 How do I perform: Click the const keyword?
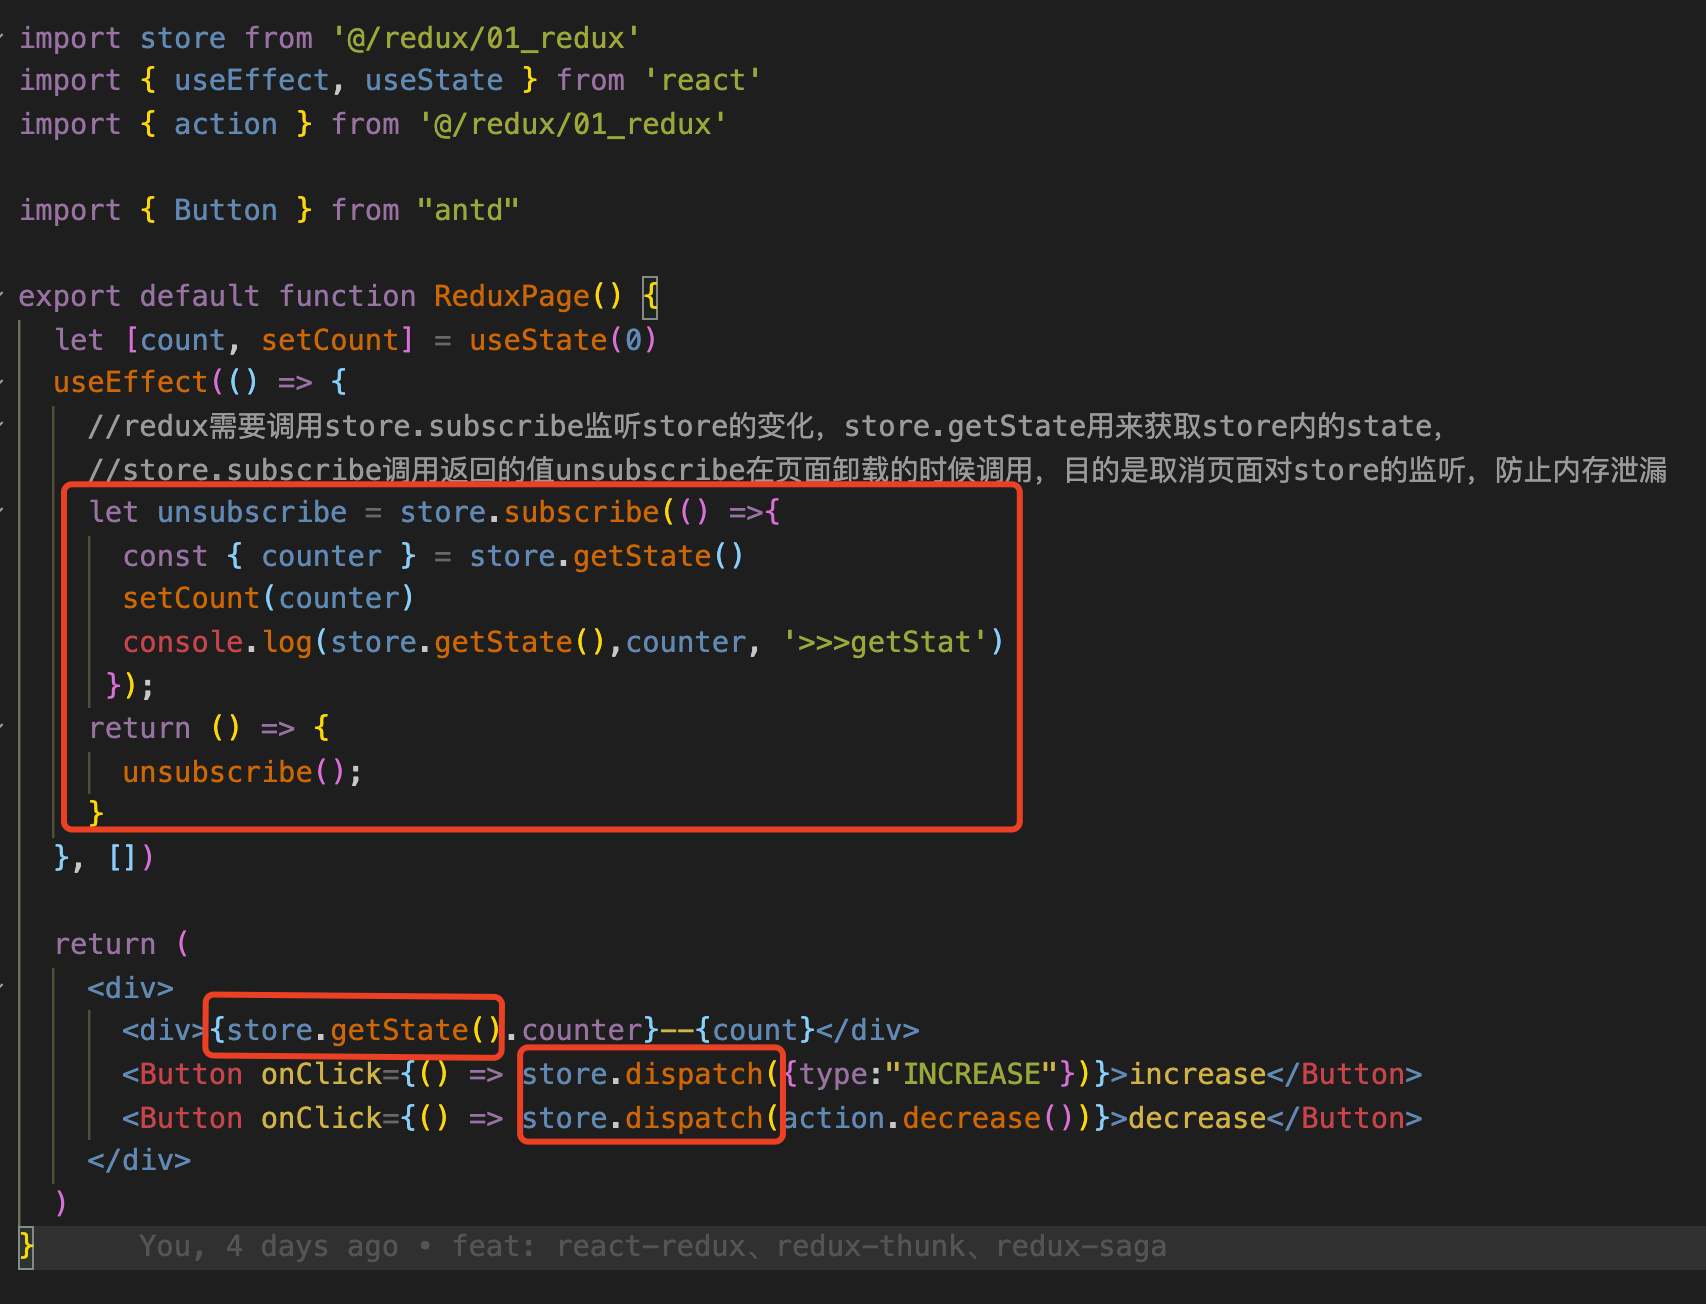165,556
